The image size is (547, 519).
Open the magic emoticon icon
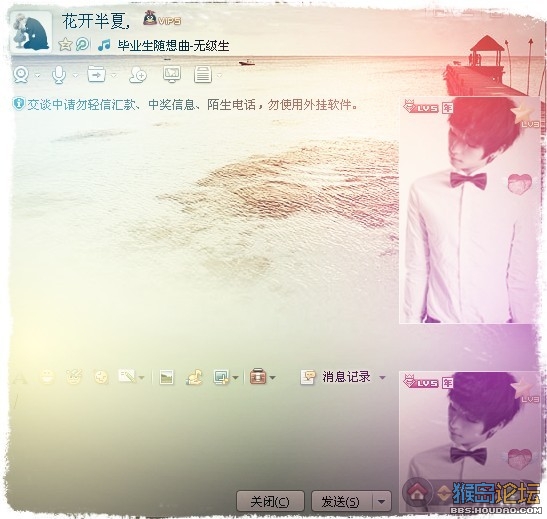coord(74,377)
